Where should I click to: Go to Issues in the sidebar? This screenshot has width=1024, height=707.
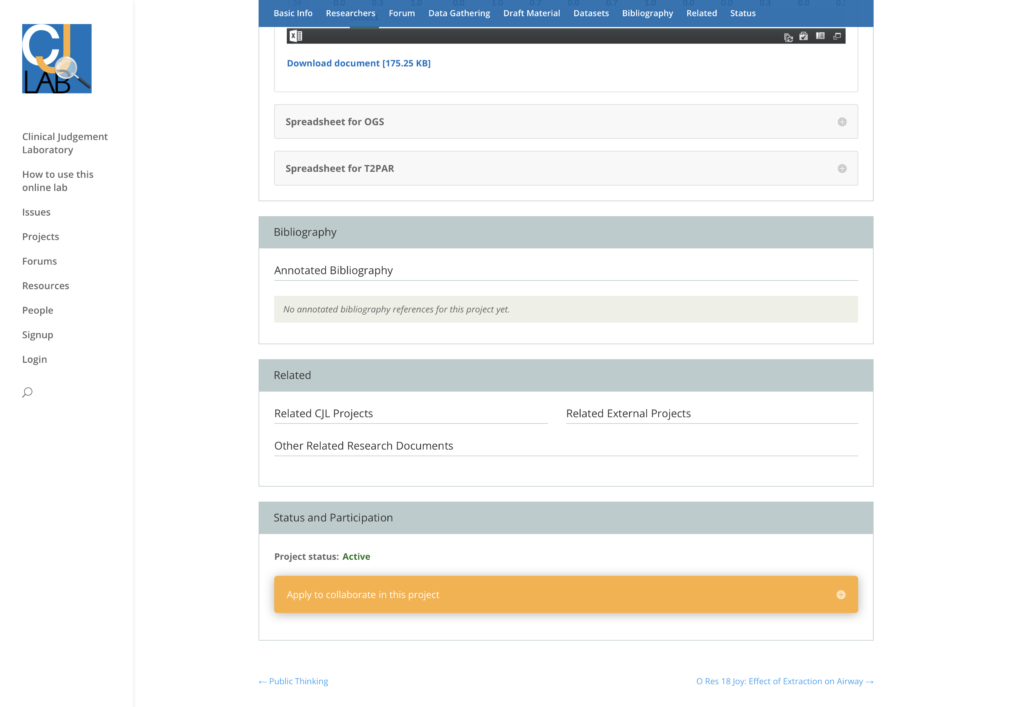pyautogui.click(x=36, y=212)
